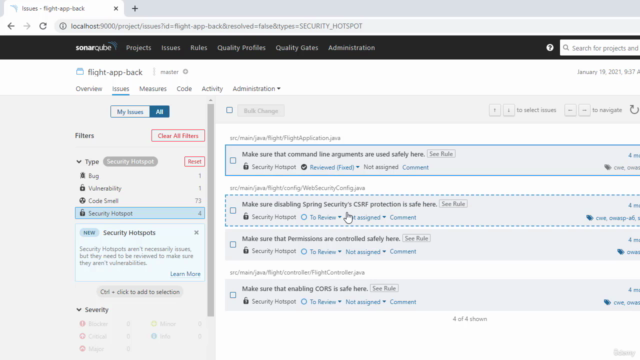Go to the Overview tab
640x360 pixels.
89,89
